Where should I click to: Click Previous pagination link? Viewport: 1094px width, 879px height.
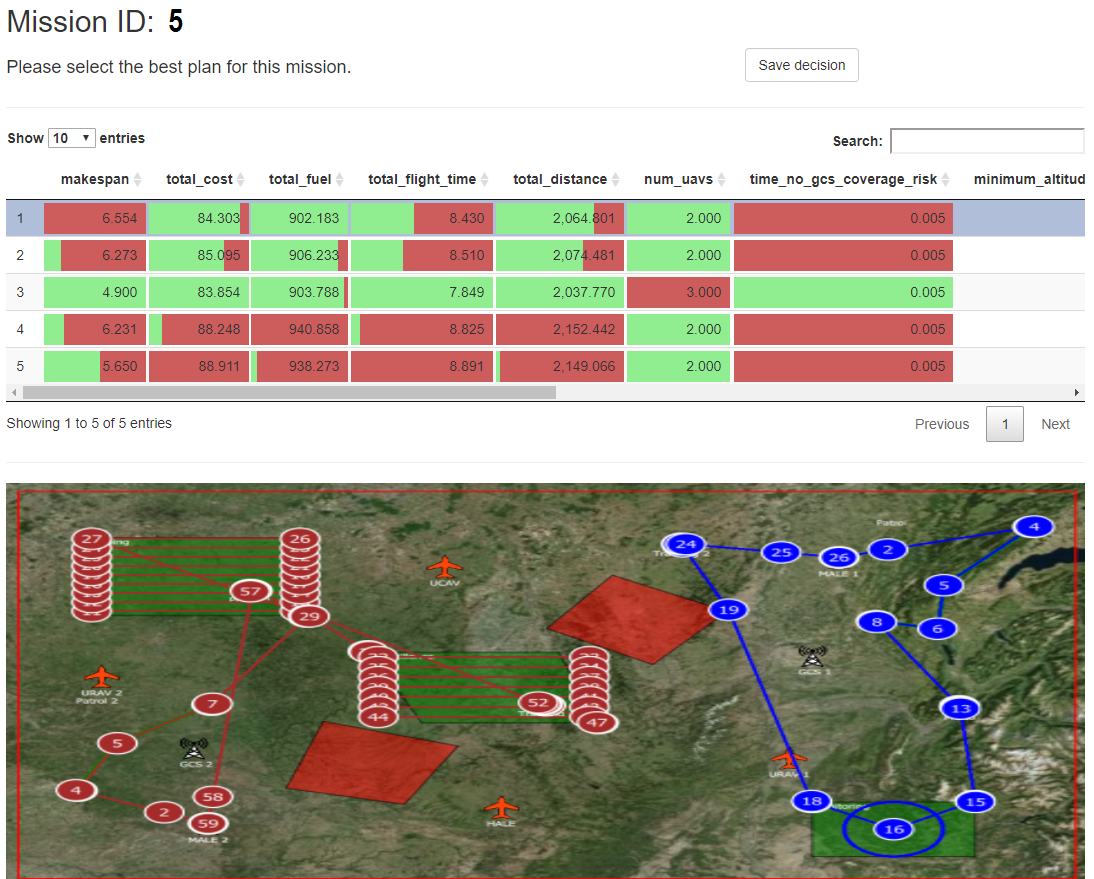[x=941, y=424]
